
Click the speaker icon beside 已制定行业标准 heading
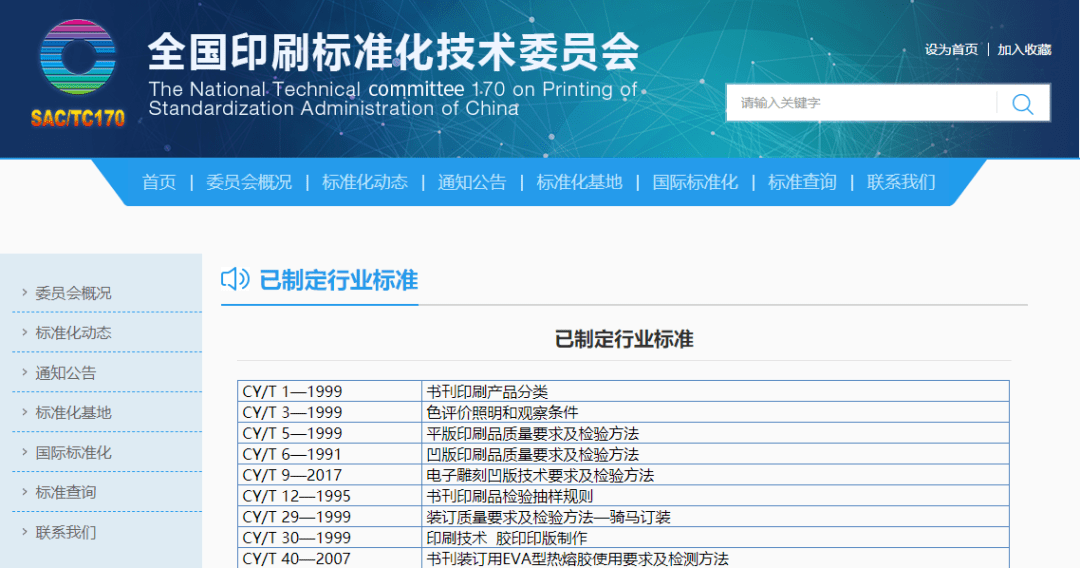235,279
